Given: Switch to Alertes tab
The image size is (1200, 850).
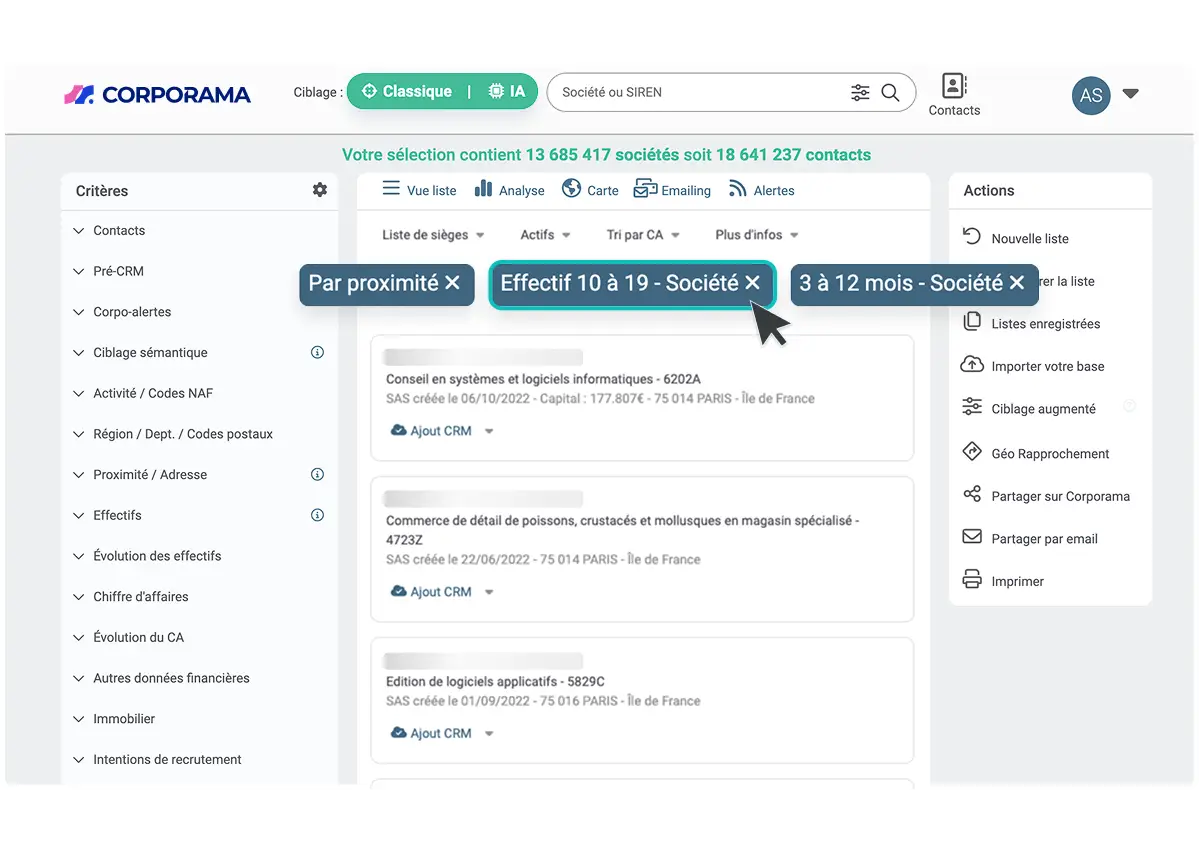Looking at the screenshot, I should pos(761,190).
